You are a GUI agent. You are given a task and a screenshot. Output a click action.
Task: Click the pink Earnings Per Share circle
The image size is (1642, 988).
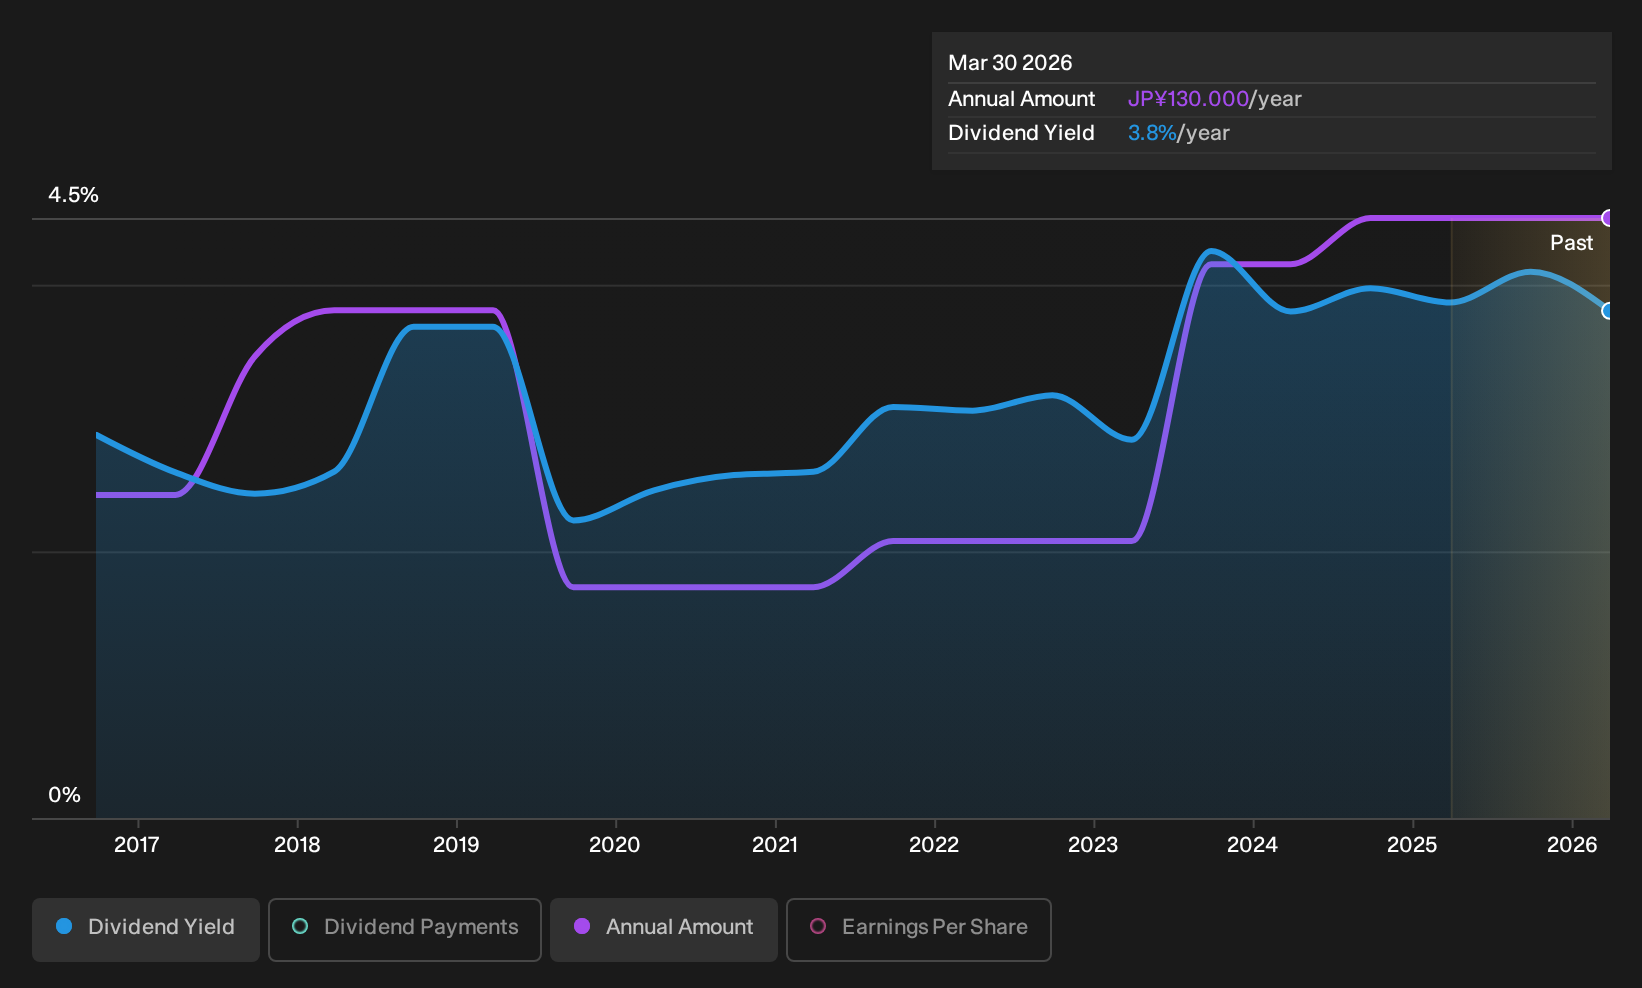point(818,927)
